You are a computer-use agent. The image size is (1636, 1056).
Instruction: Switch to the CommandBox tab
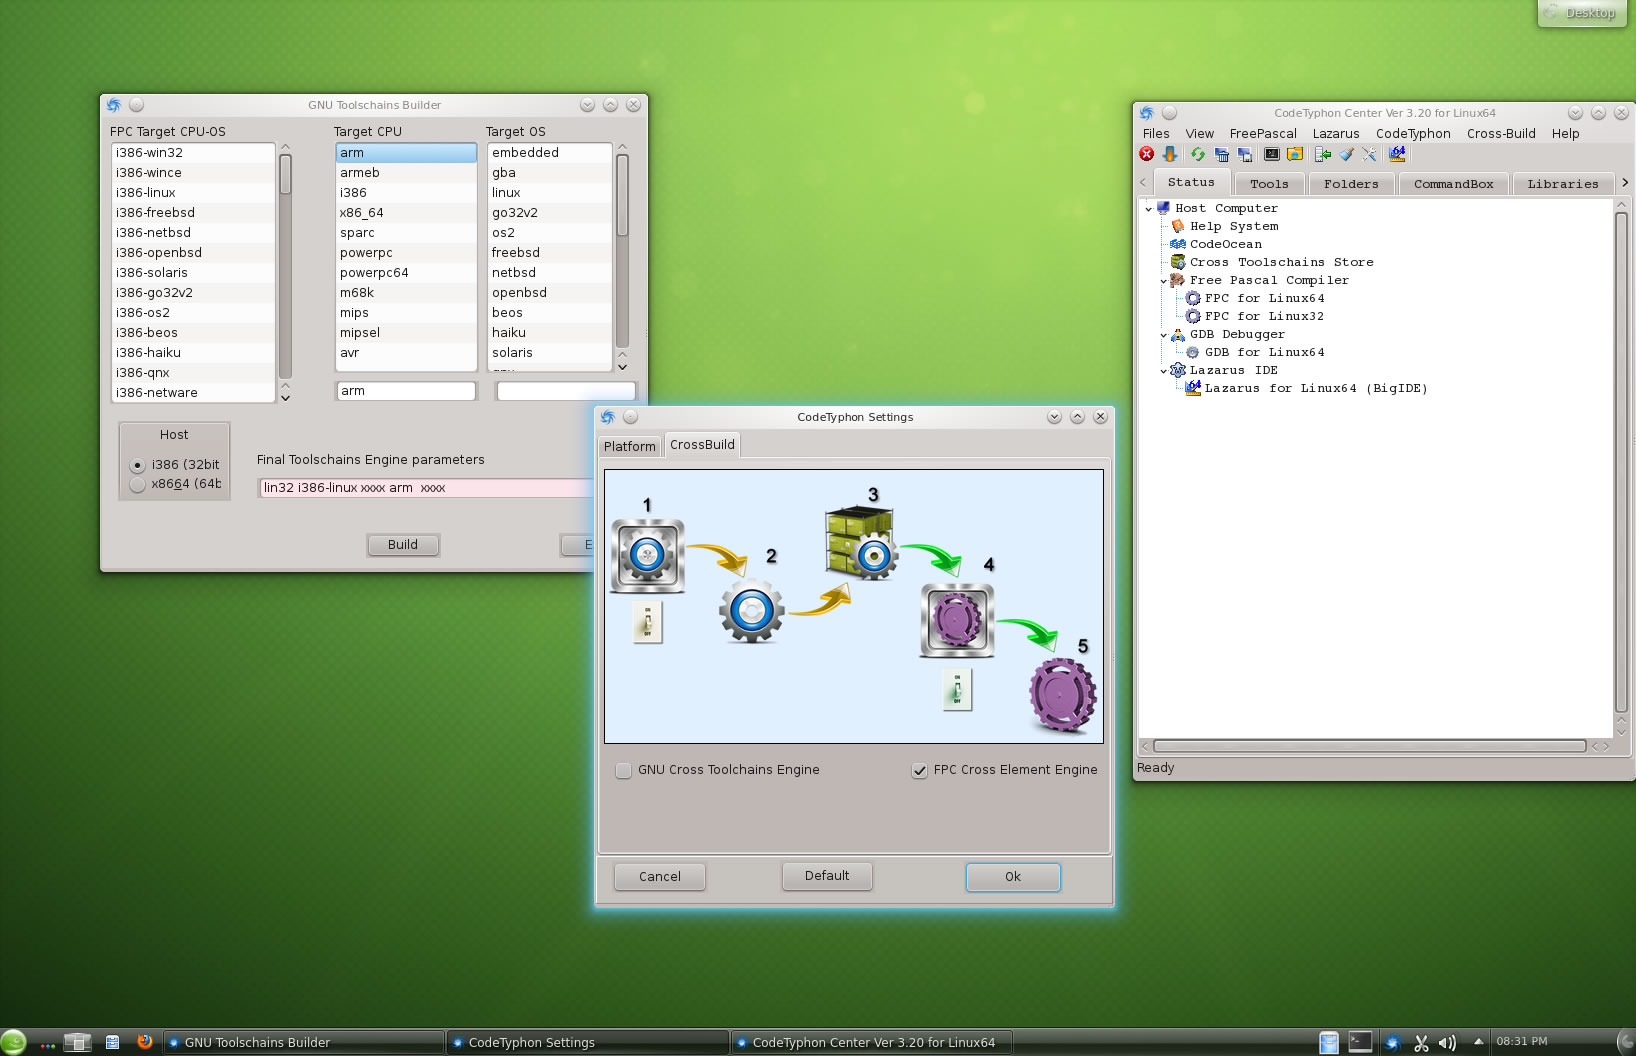1453,184
